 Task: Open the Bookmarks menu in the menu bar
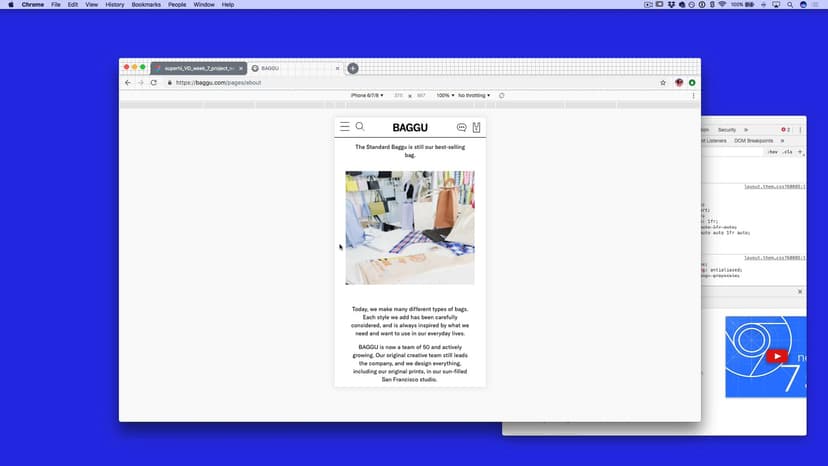pyautogui.click(x=146, y=5)
